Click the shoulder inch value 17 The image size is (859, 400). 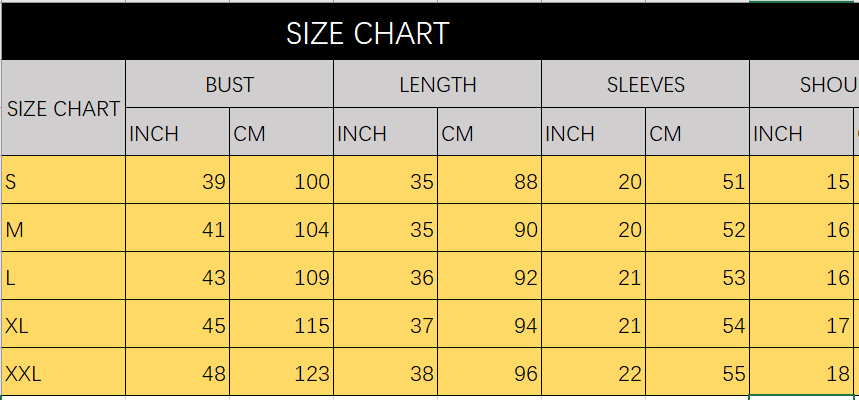click(x=801, y=324)
